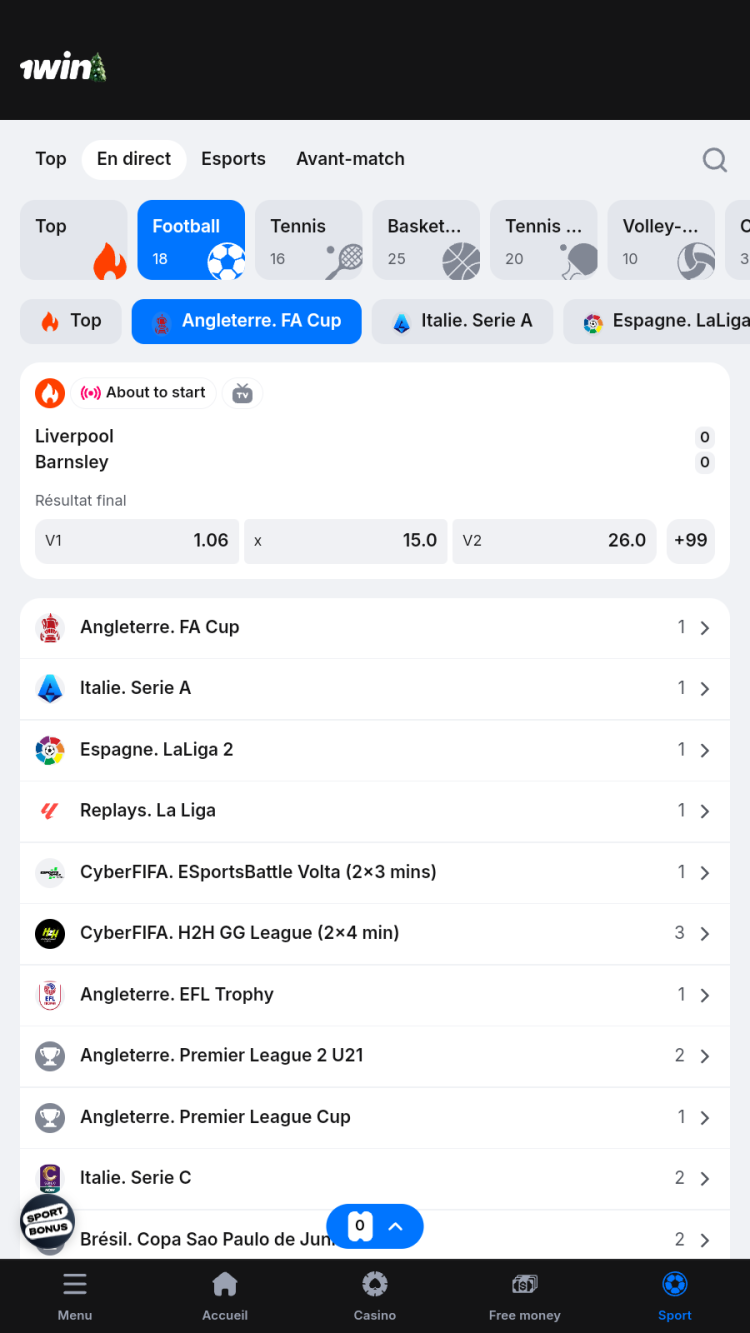Expand the Espagne. LaLiga 2 row
Viewport: 750px width, 1333px height.
pyautogui.click(x=375, y=750)
